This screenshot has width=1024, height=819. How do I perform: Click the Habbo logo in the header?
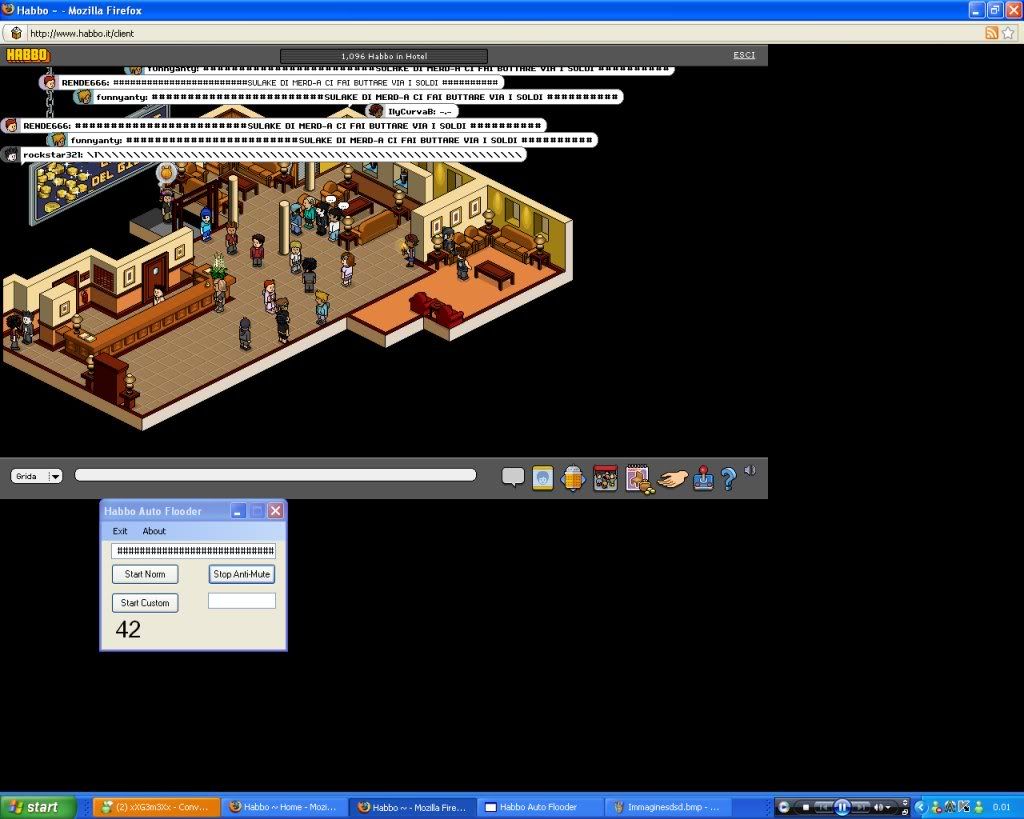(27, 56)
